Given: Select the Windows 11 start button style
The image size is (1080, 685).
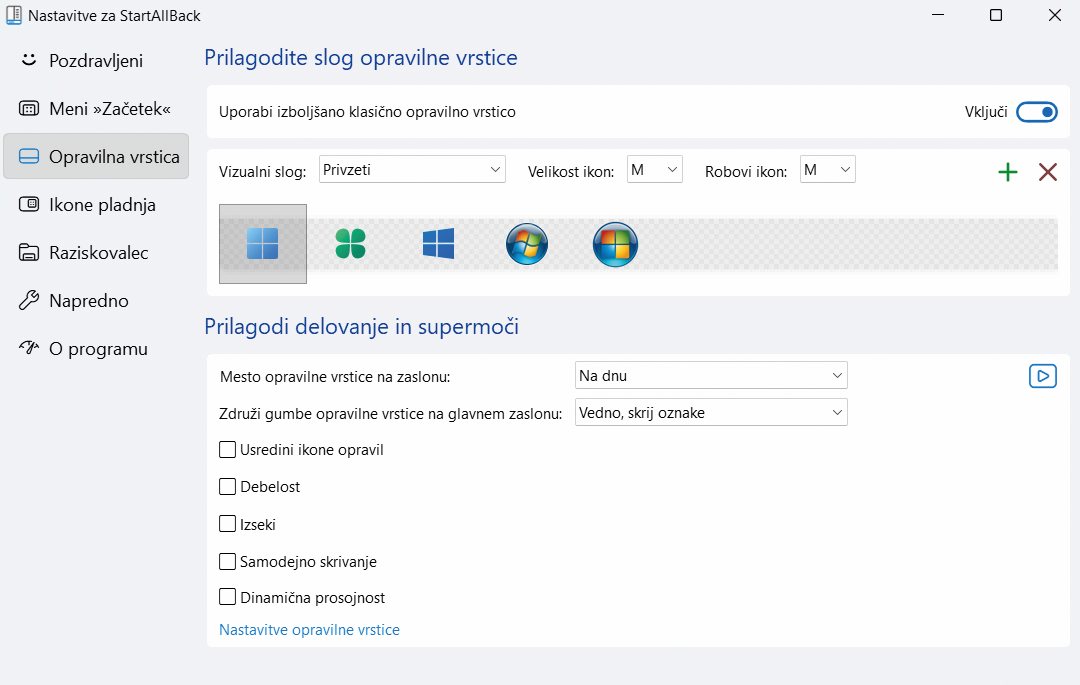Looking at the screenshot, I should 262,244.
